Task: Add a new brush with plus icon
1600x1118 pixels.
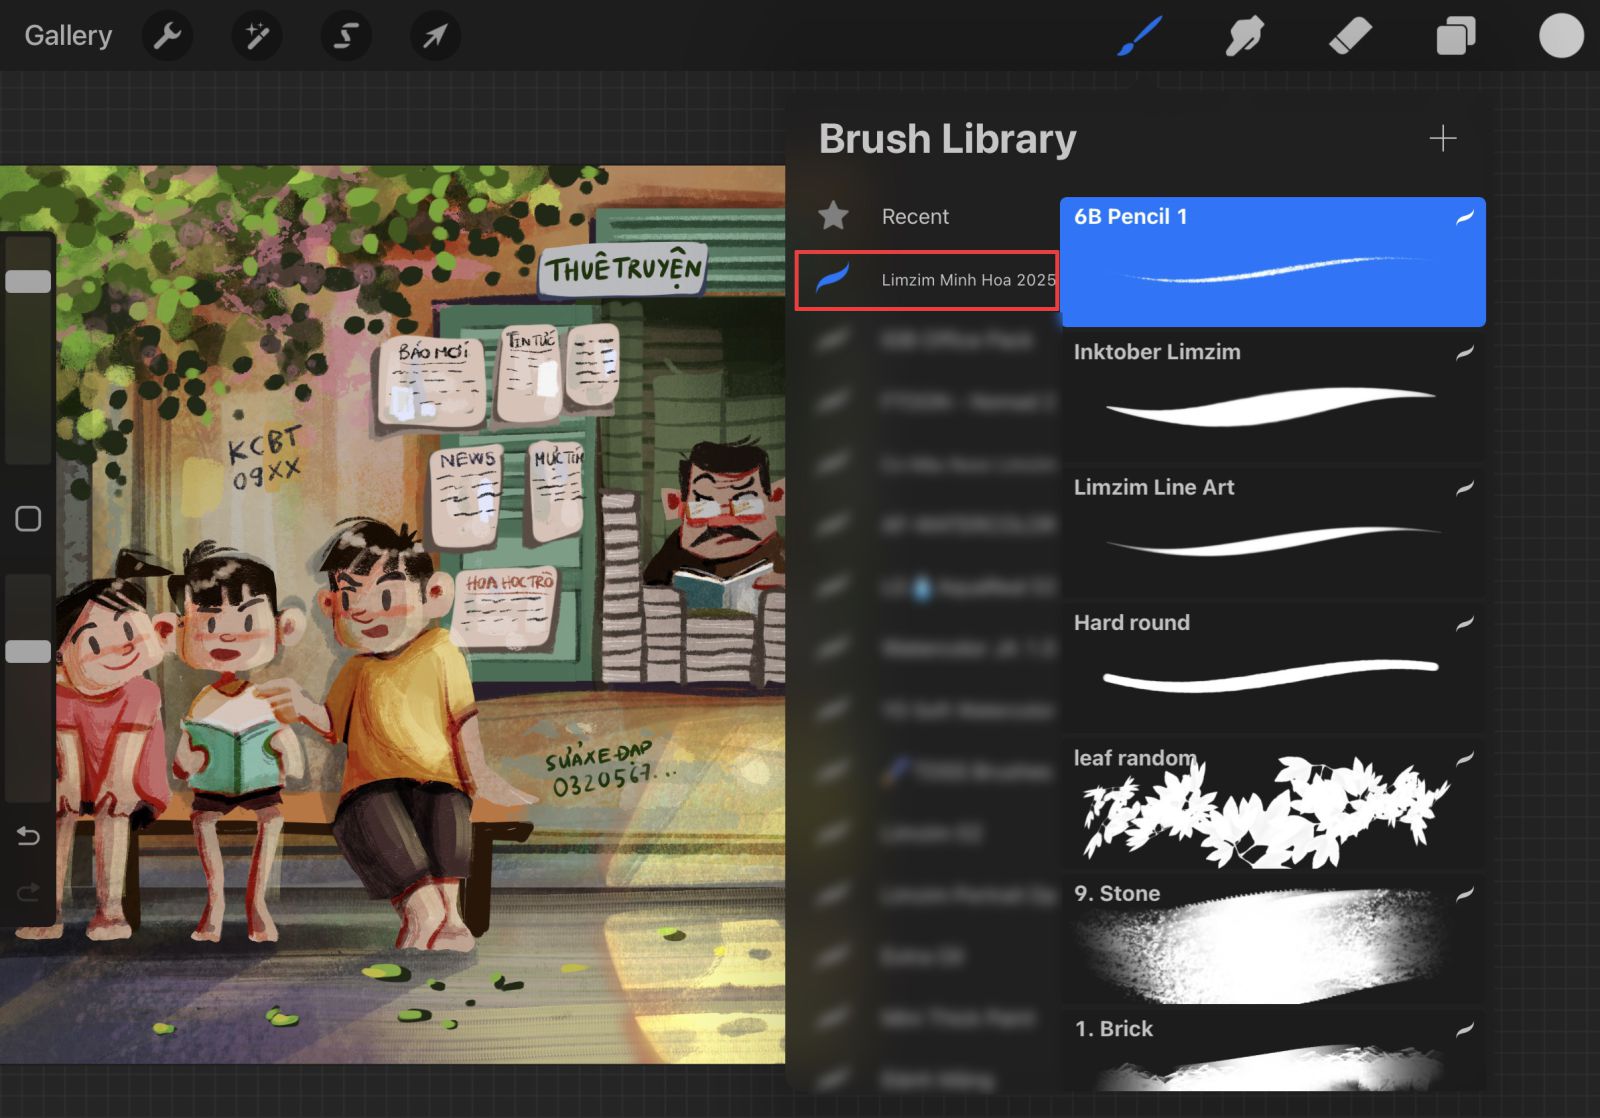Action: 1442,138
